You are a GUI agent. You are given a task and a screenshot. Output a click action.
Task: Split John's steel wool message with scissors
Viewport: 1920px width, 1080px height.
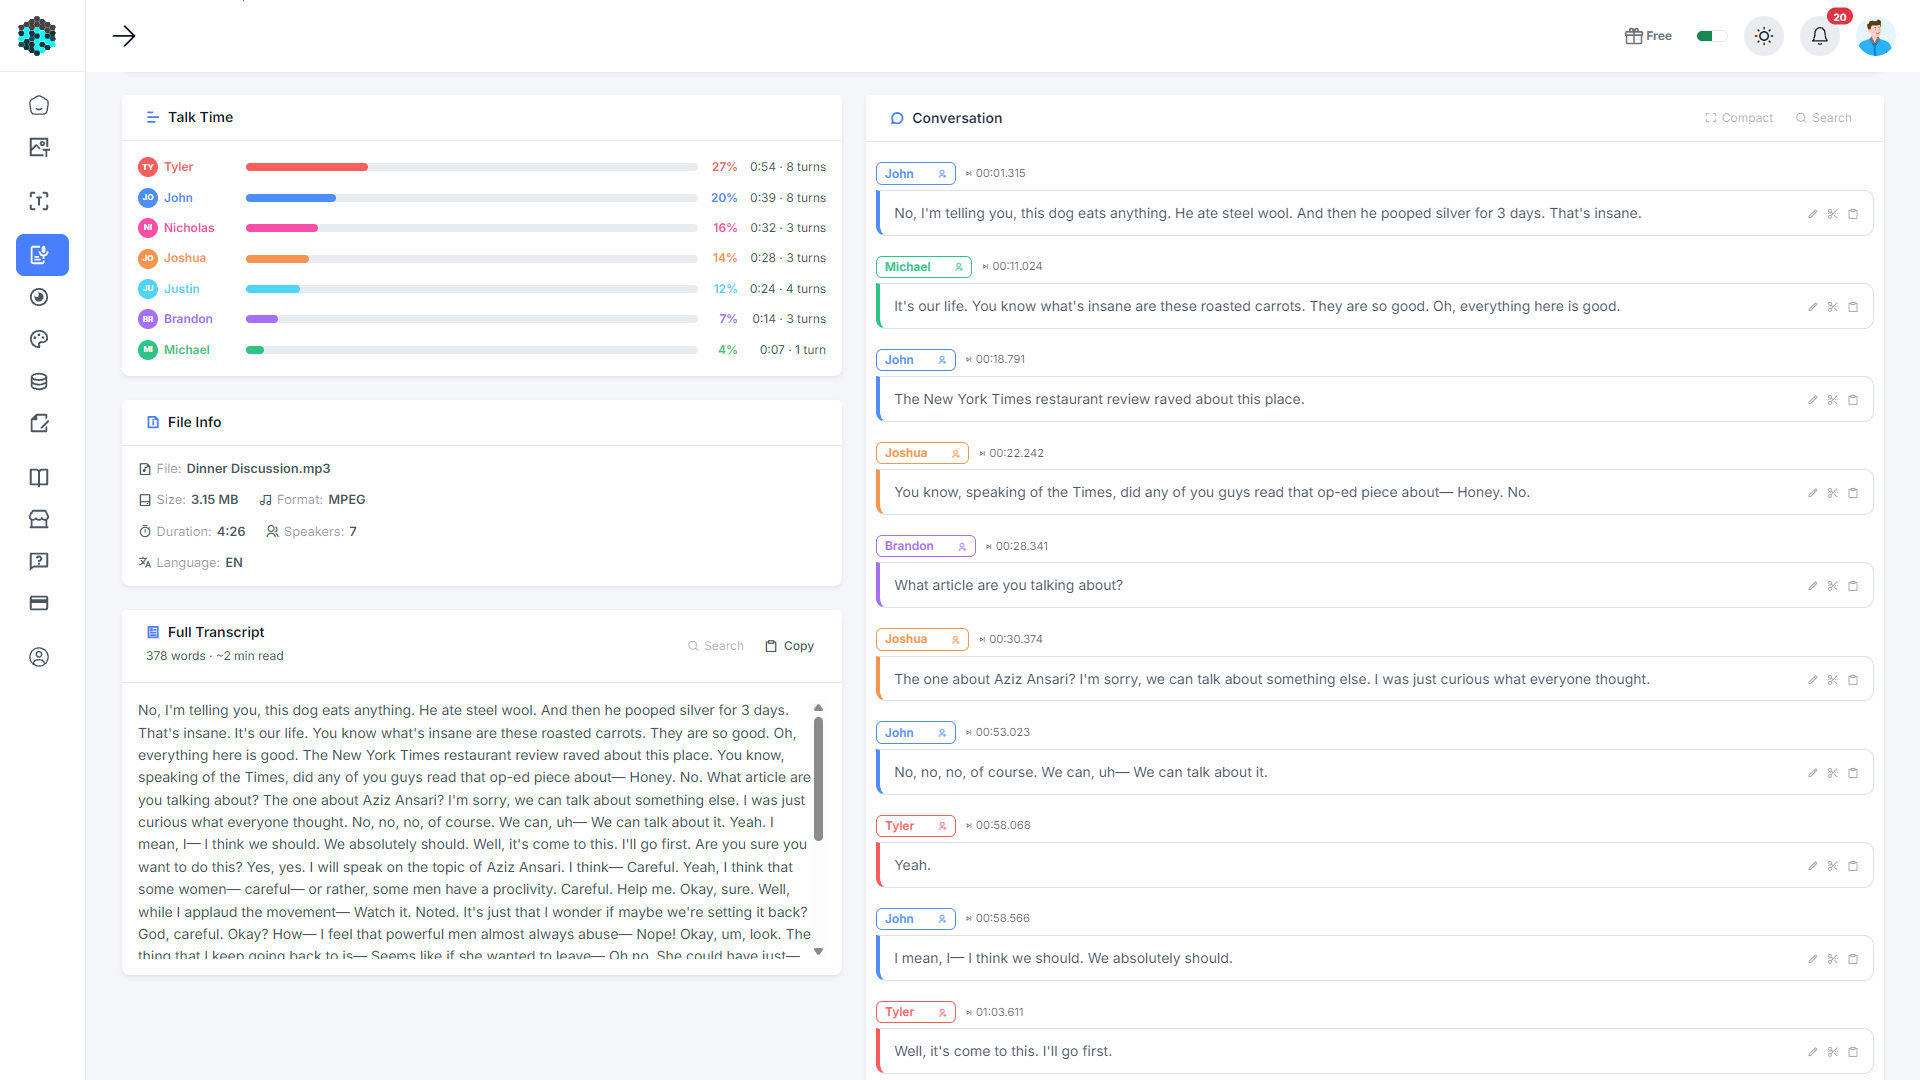[1832, 214]
